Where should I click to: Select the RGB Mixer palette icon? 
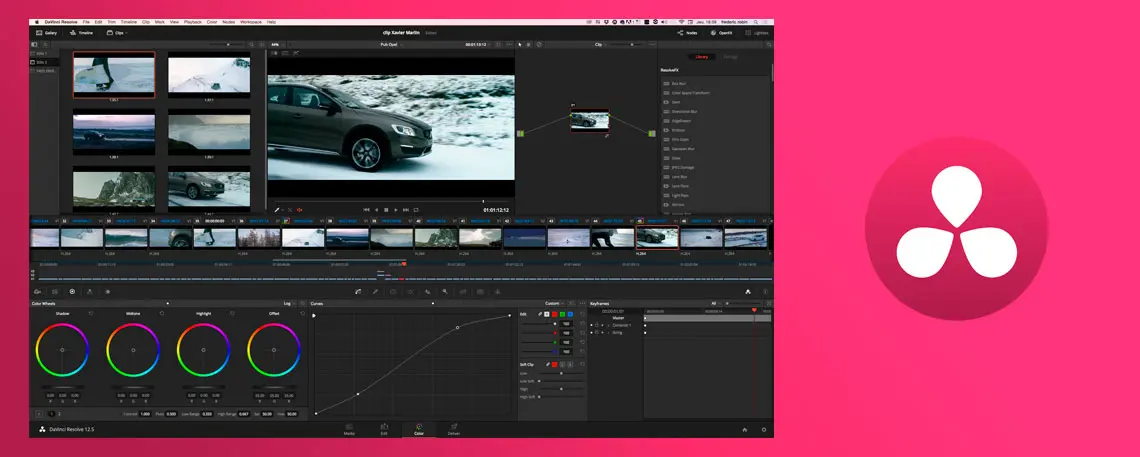click(89, 291)
